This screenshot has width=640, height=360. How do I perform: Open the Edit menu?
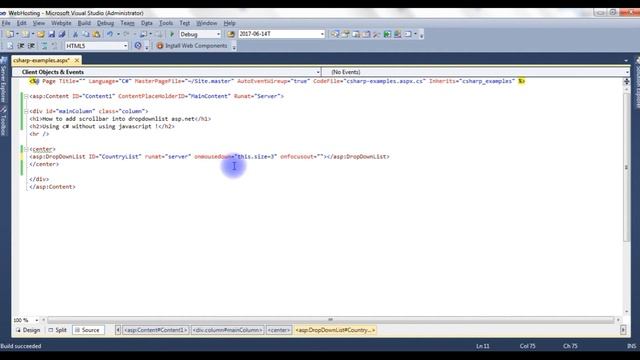21,23
